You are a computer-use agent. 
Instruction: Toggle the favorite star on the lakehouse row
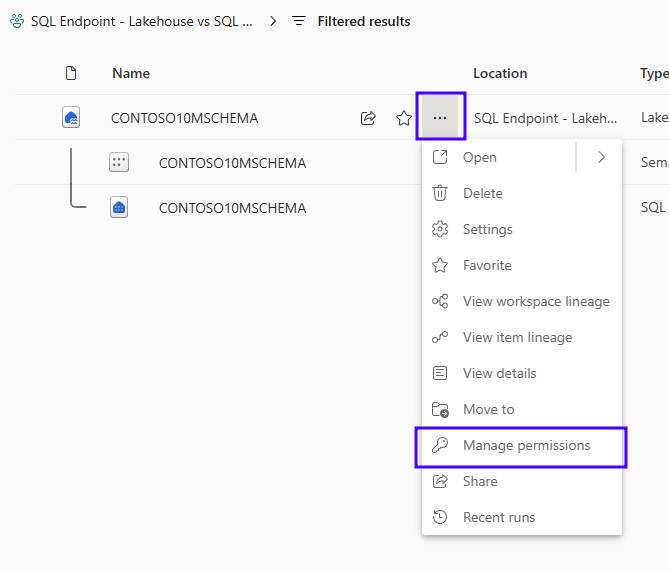pyautogui.click(x=404, y=118)
